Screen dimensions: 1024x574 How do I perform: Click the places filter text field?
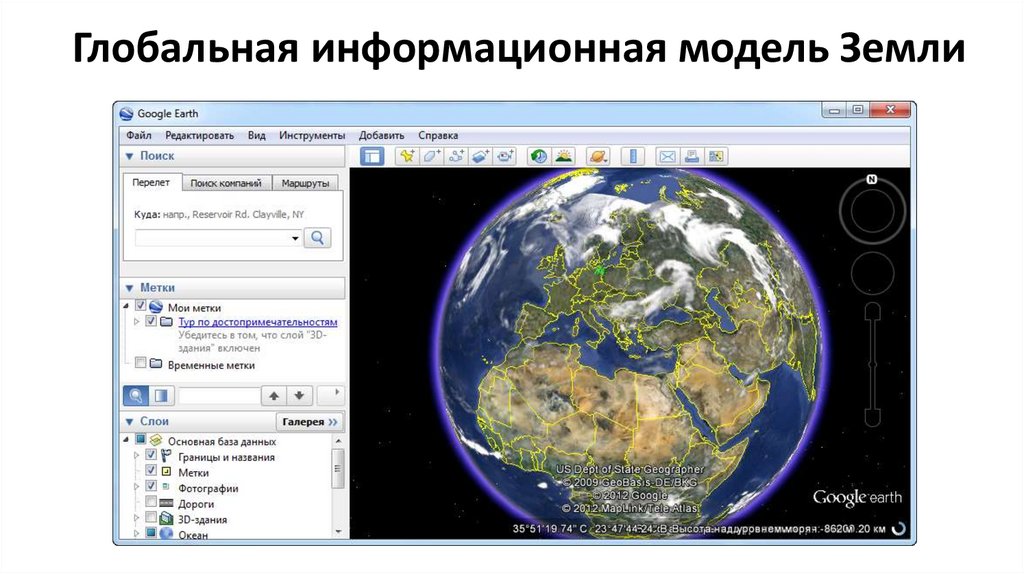[x=219, y=396]
